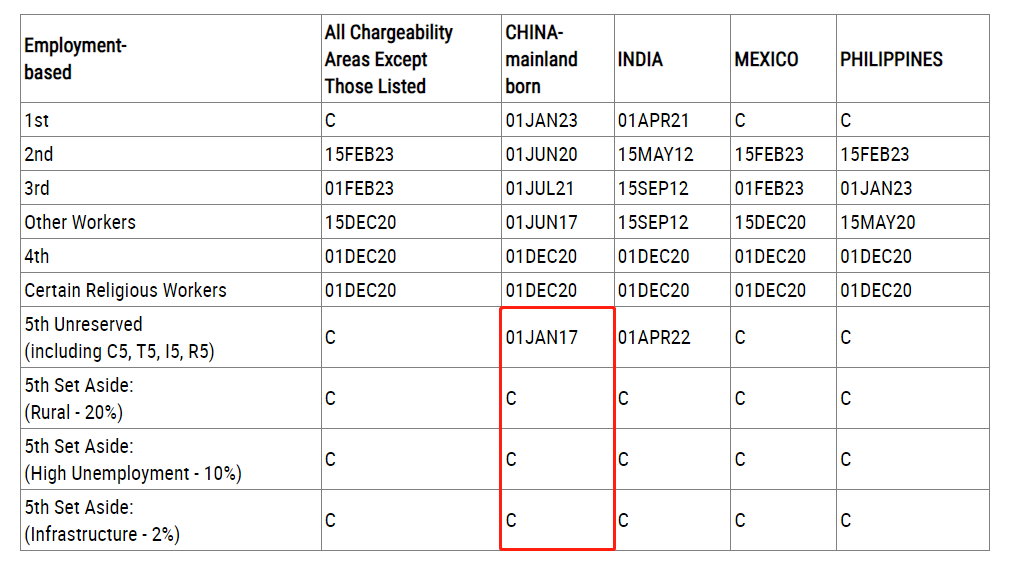
Task: Select the 01JUL21 date for China 3rd
Action: click(x=539, y=188)
